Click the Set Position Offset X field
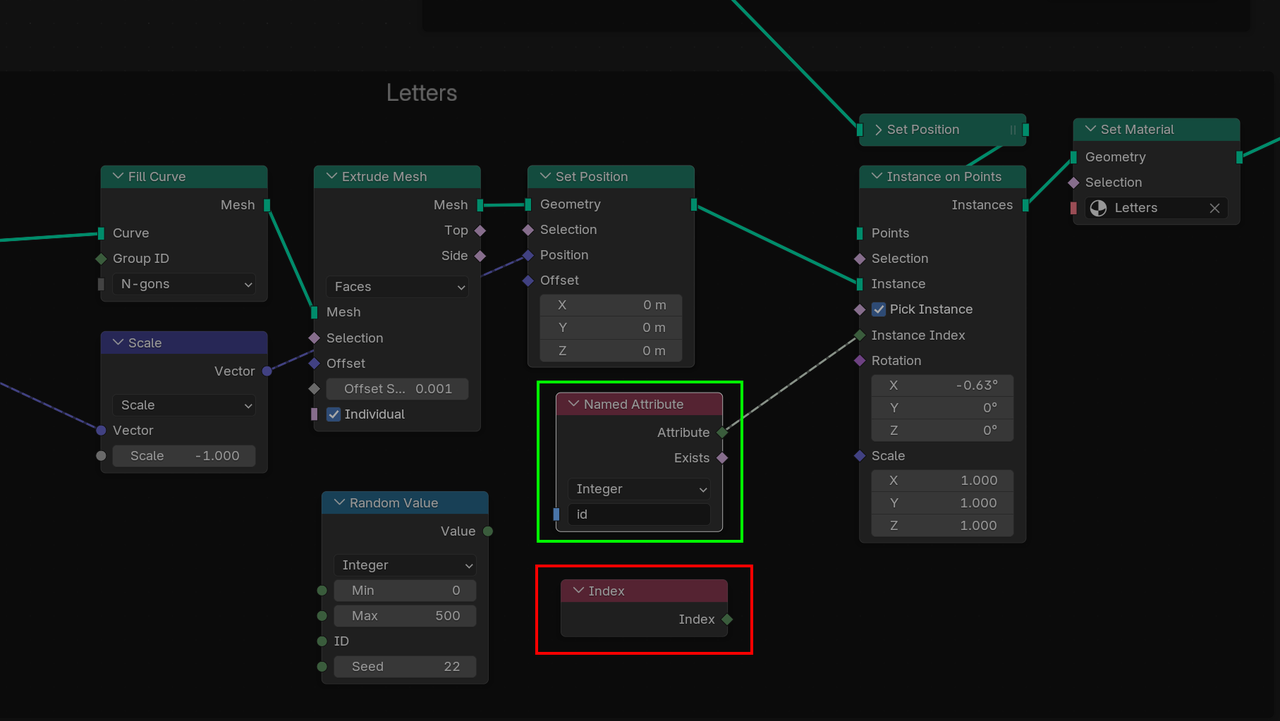The height and width of the screenshot is (721, 1280). tap(611, 305)
